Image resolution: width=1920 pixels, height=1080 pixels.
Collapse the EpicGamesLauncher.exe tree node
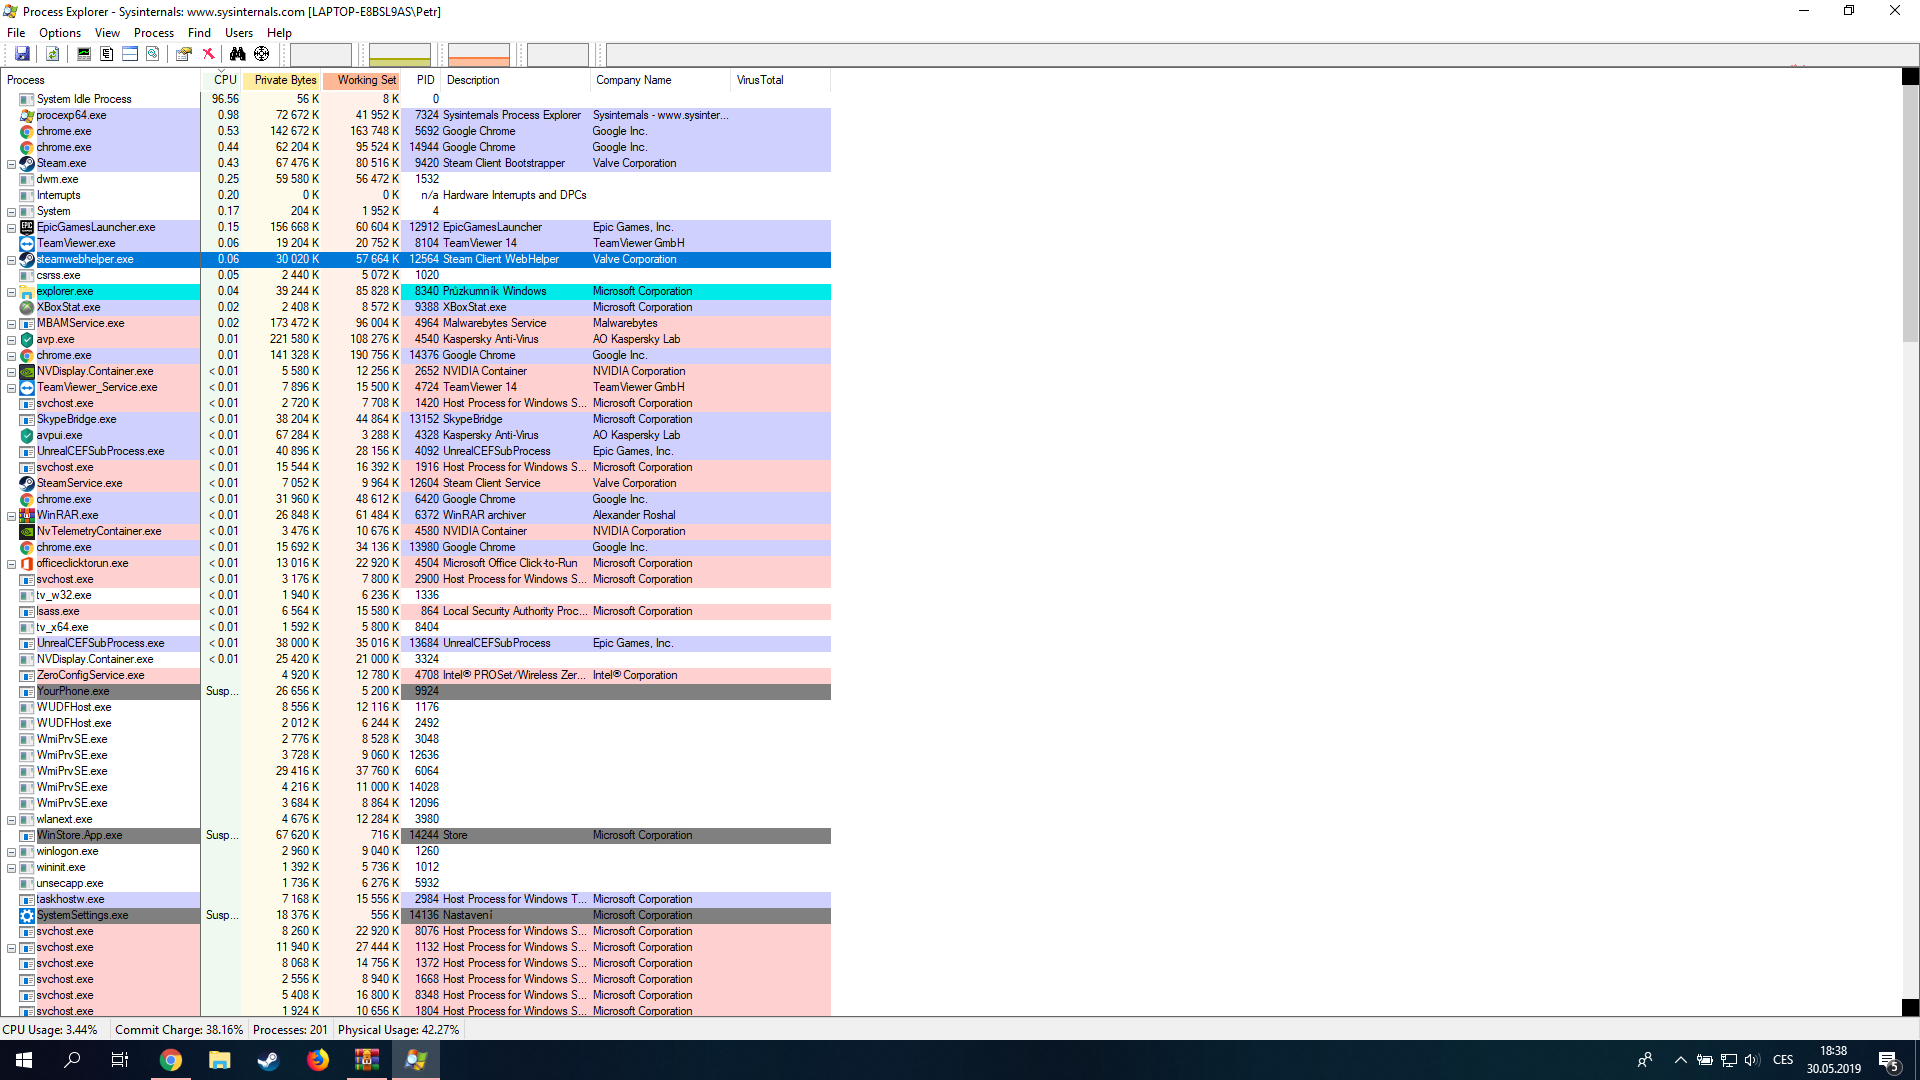point(11,228)
